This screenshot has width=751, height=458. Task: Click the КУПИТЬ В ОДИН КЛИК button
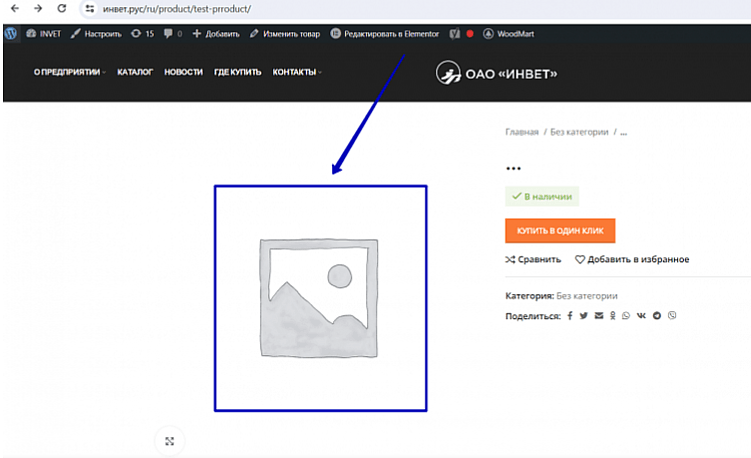(560, 231)
